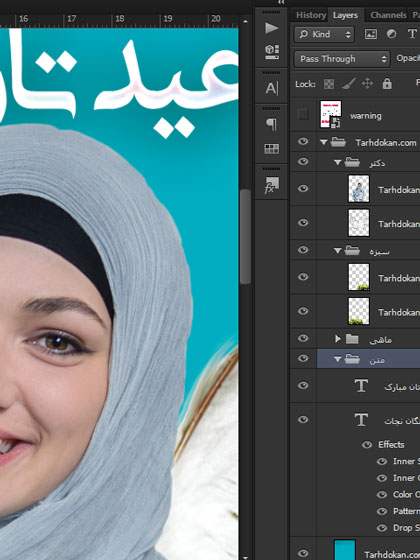Expand the ماهی group
420x560 pixels.
coord(338,339)
